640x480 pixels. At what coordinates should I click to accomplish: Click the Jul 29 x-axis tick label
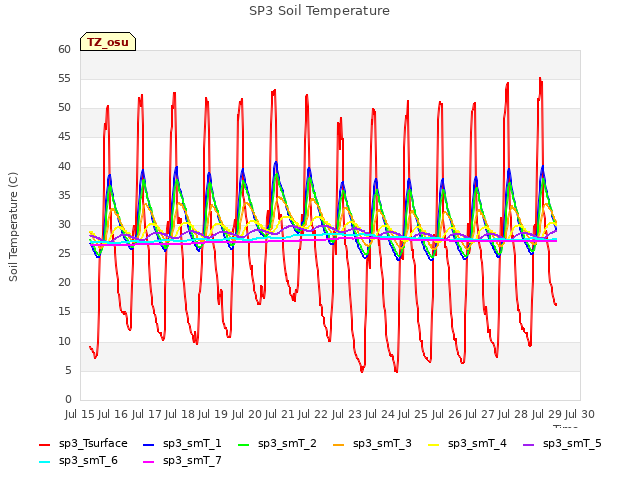[547, 414]
